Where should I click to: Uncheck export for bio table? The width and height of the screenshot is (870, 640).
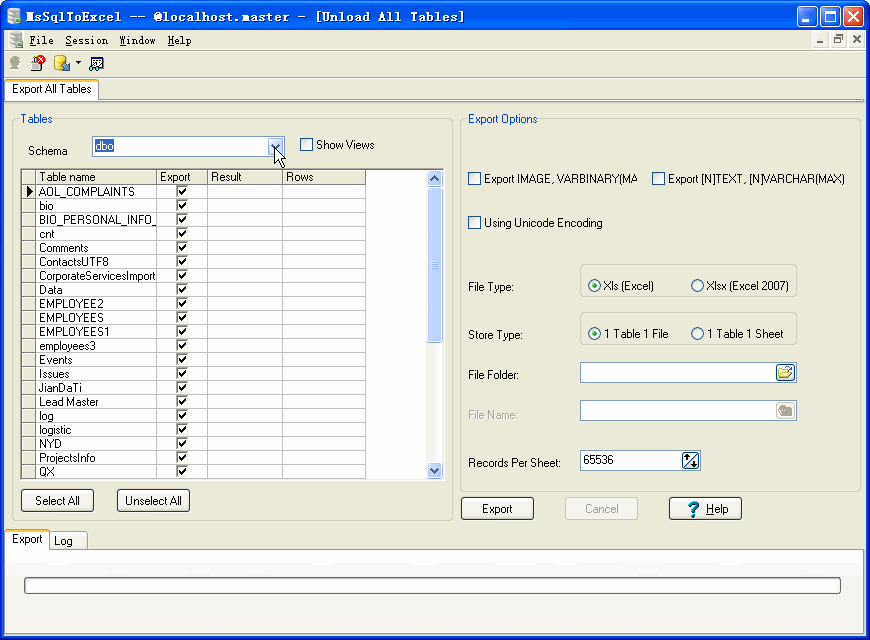click(181, 205)
